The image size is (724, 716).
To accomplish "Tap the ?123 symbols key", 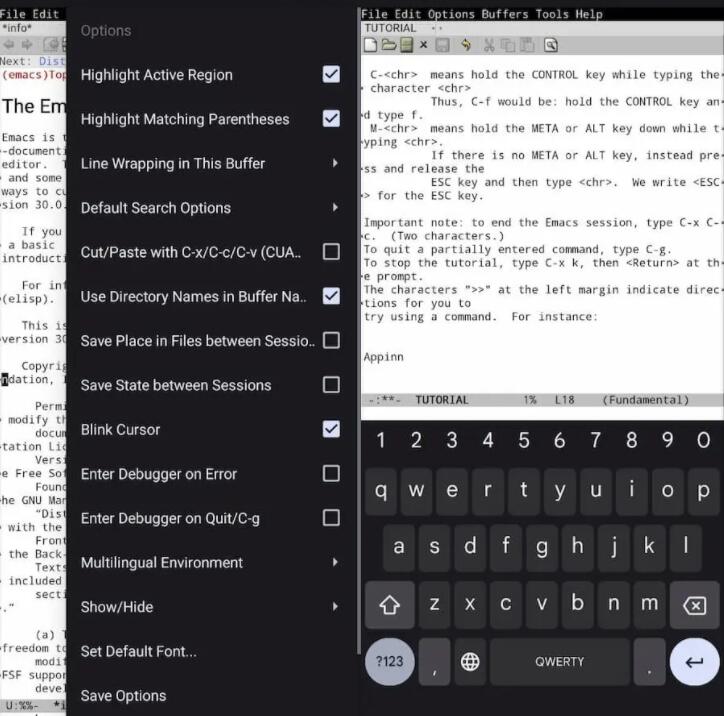I will [x=389, y=662].
